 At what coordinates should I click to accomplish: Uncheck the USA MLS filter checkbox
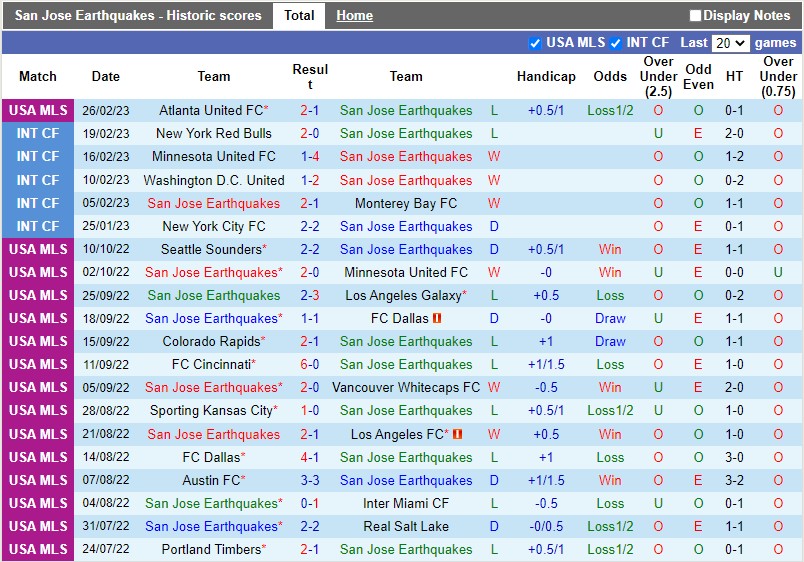[x=535, y=43]
